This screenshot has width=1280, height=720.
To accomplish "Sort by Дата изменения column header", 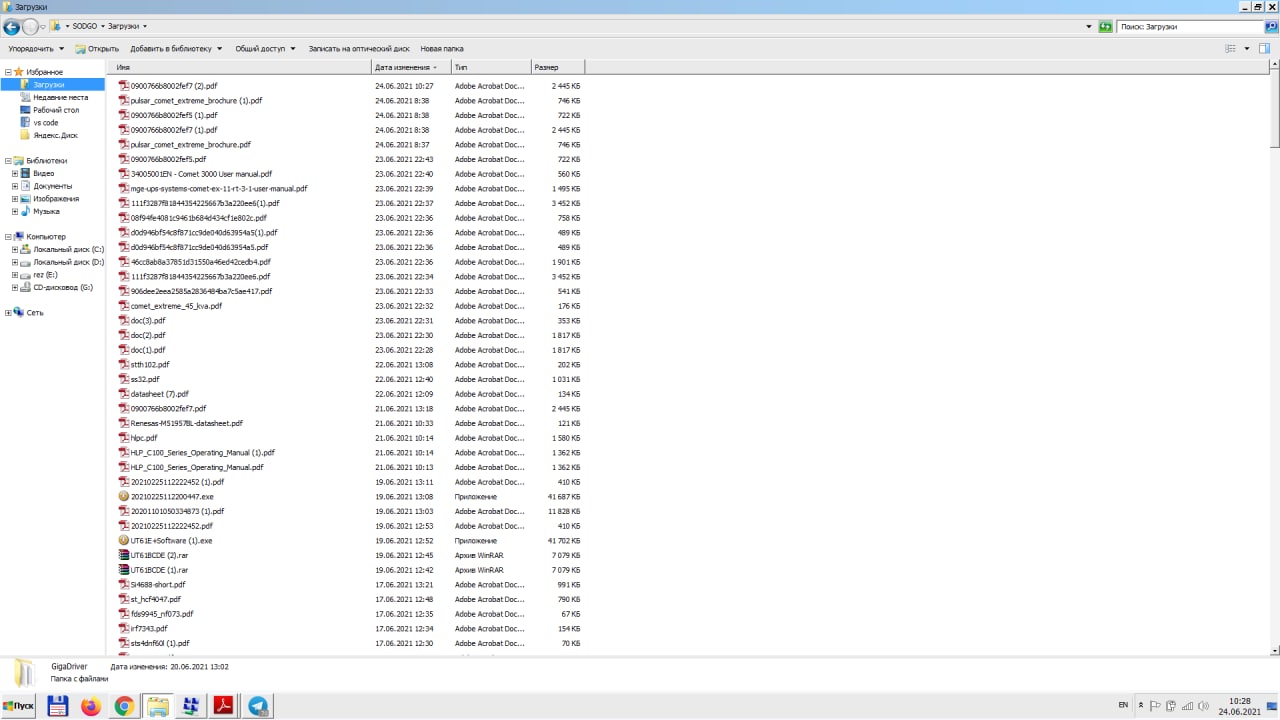I will pyautogui.click(x=410, y=67).
